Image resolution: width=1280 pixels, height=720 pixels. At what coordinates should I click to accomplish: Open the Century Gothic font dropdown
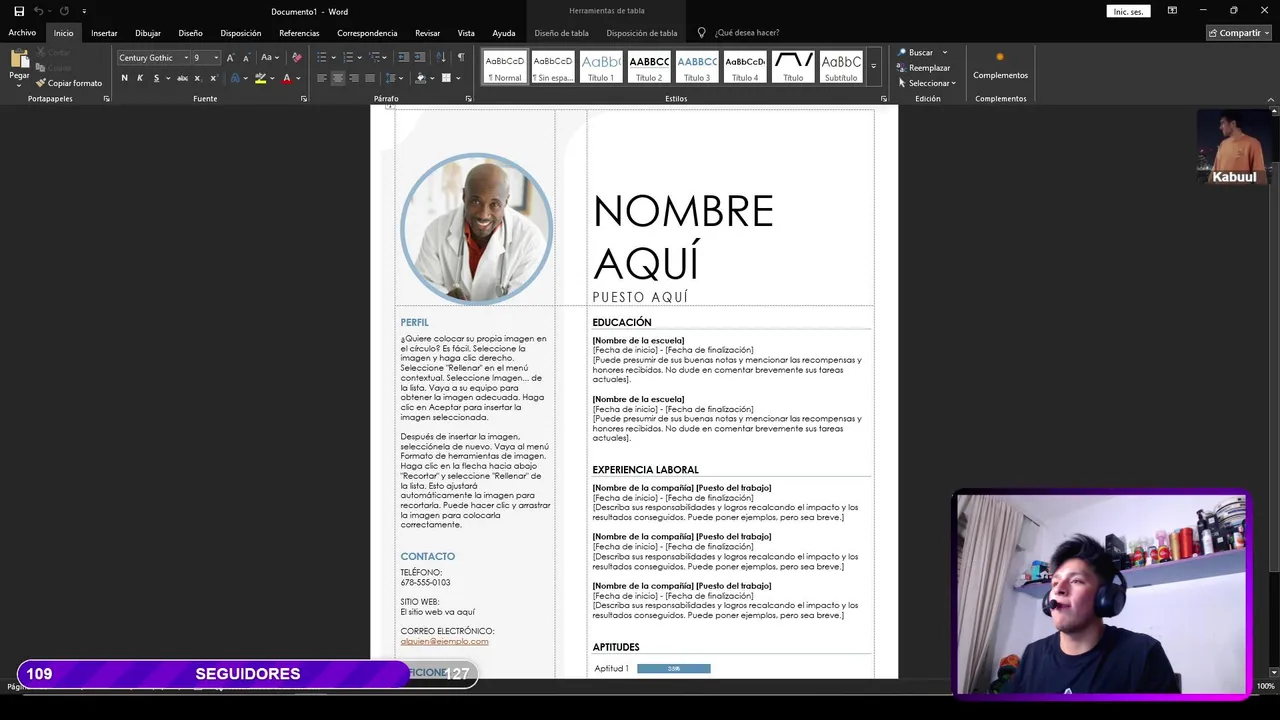186,58
